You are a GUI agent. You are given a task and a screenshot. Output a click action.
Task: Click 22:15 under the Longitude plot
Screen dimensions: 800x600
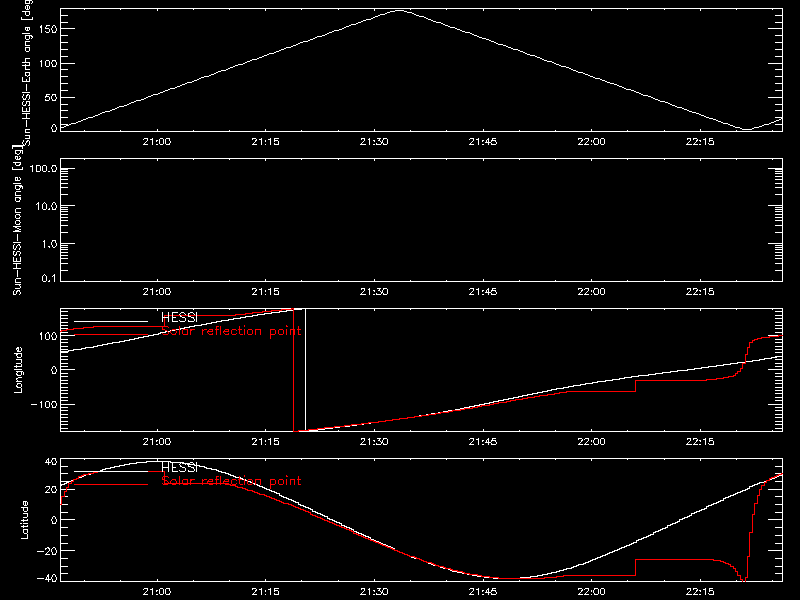click(x=700, y=442)
